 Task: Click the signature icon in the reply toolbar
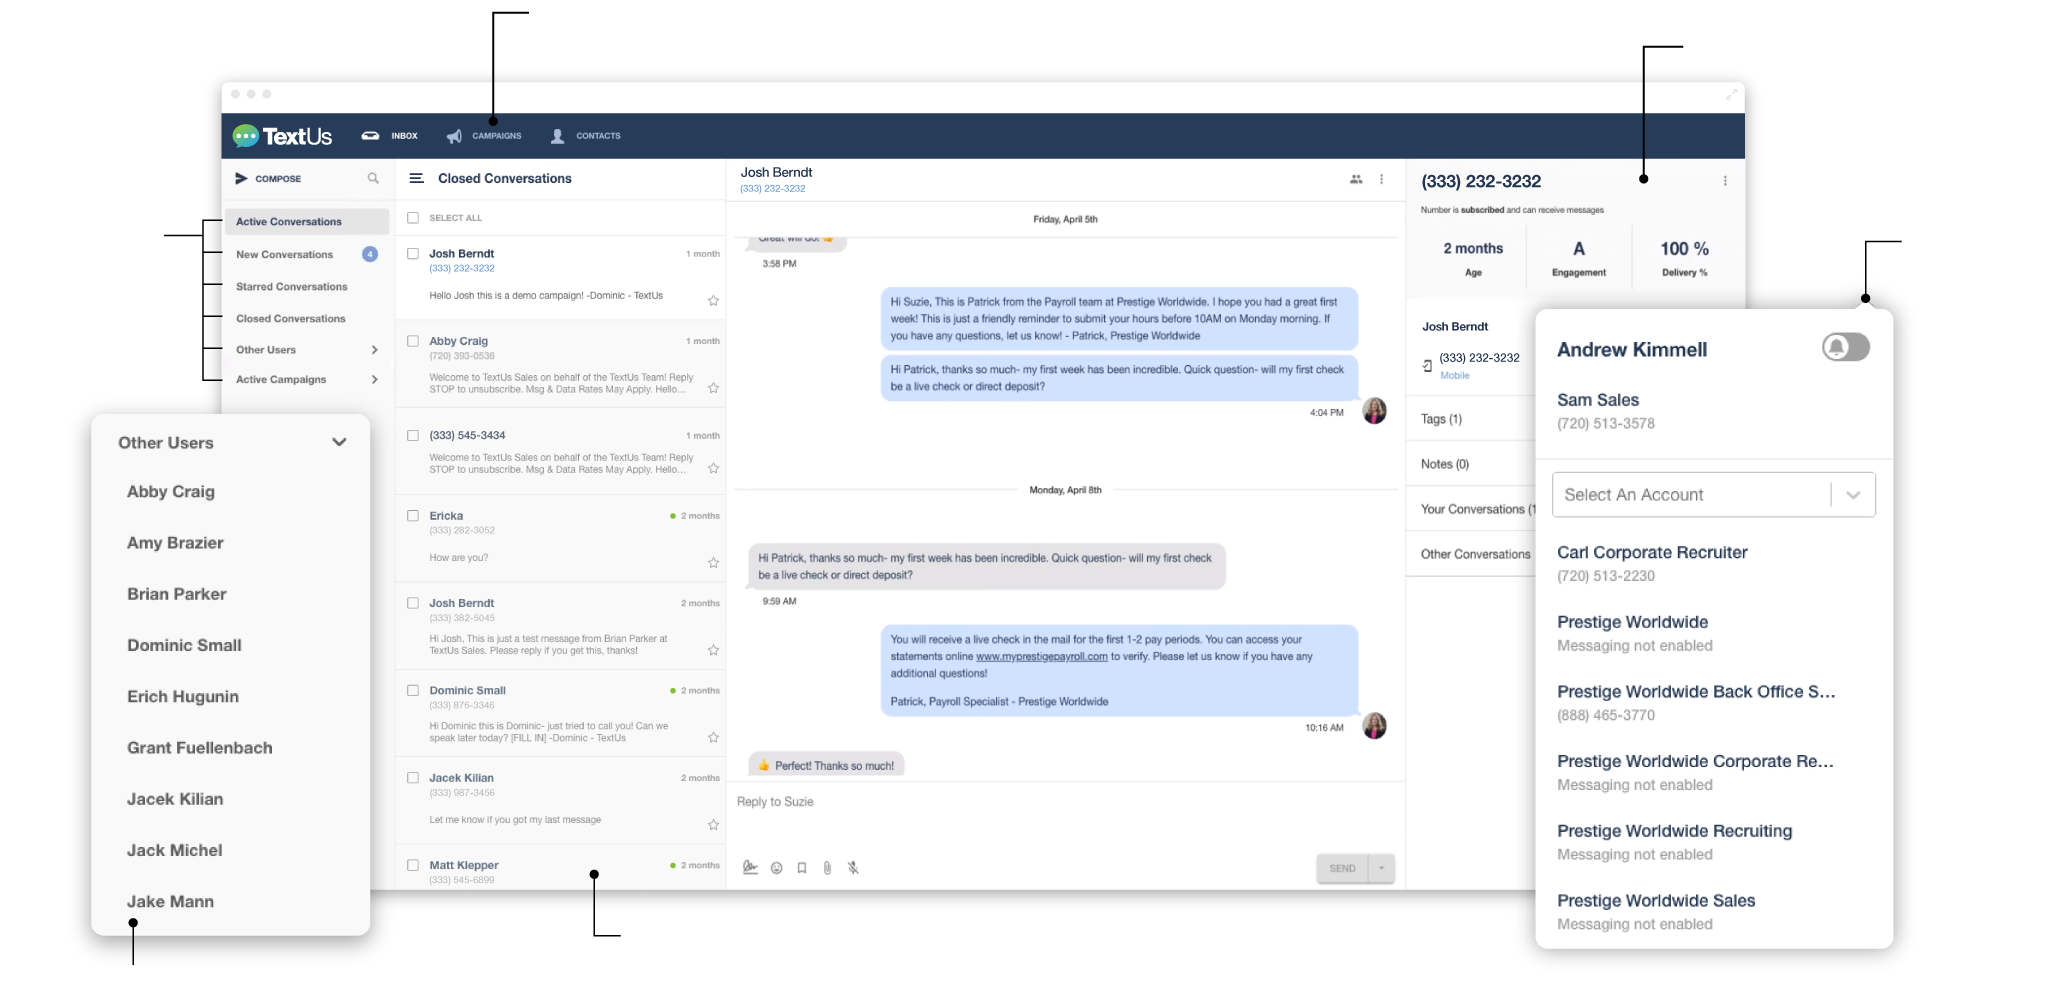coord(750,868)
